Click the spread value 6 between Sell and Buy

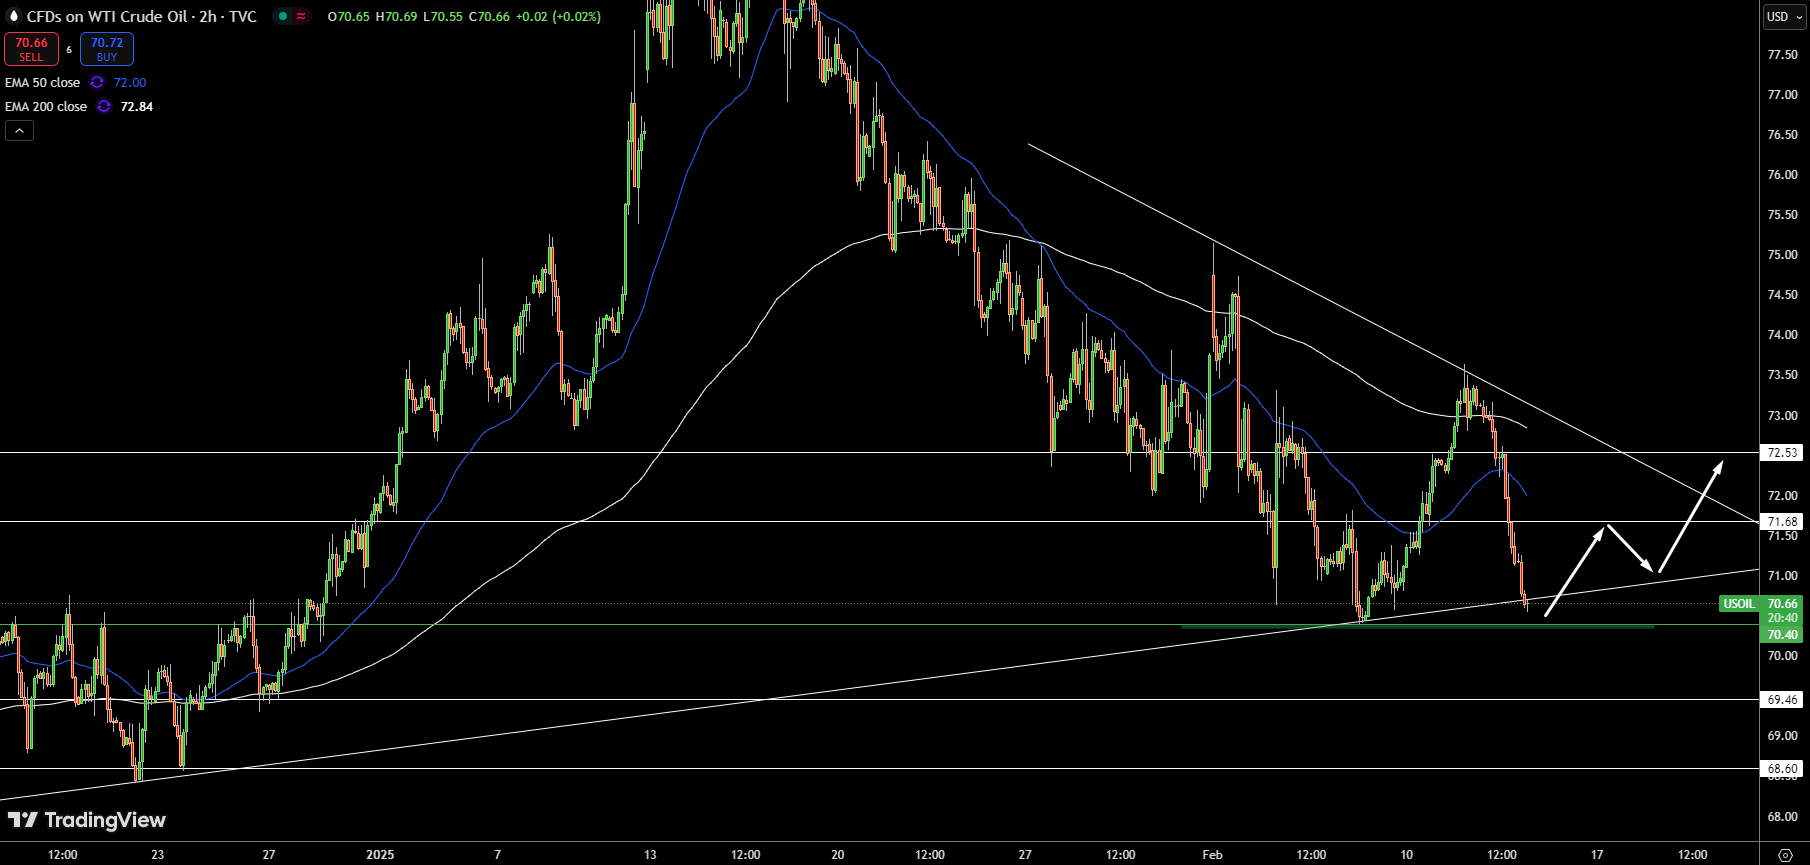click(69, 49)
